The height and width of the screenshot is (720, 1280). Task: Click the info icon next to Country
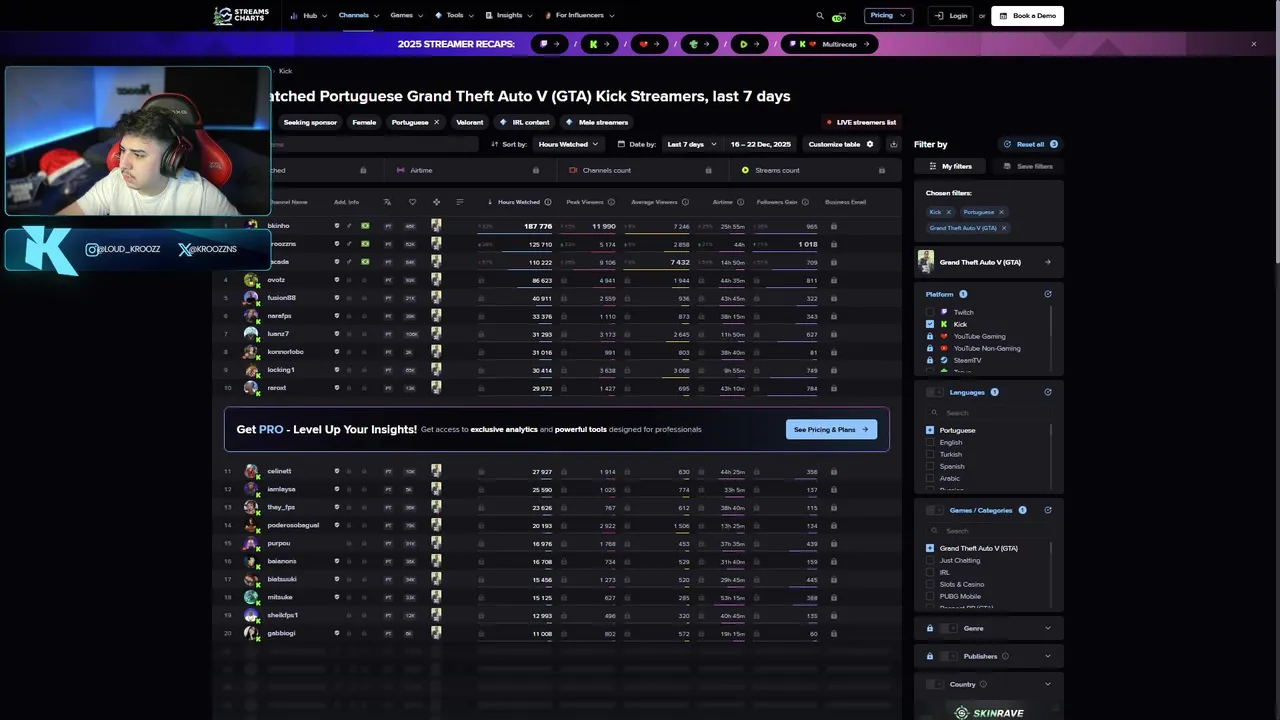click(x=983, y=684)
